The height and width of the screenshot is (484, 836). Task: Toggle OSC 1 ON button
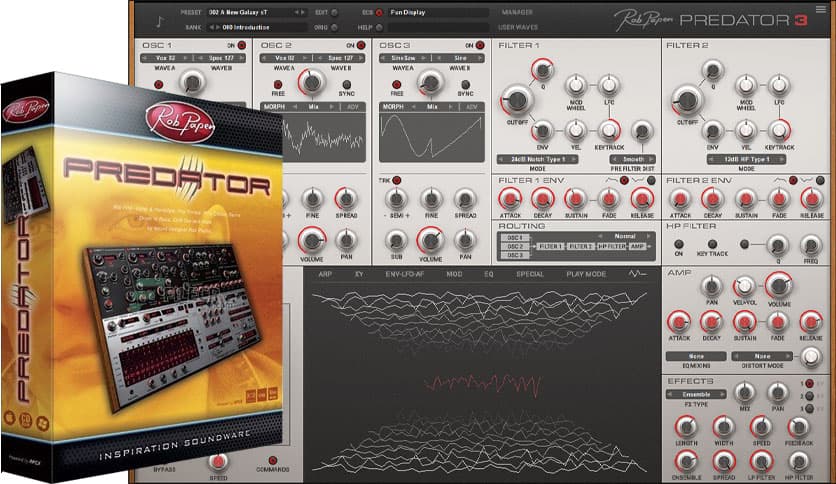pyautogui.click(x=242, y=45)
